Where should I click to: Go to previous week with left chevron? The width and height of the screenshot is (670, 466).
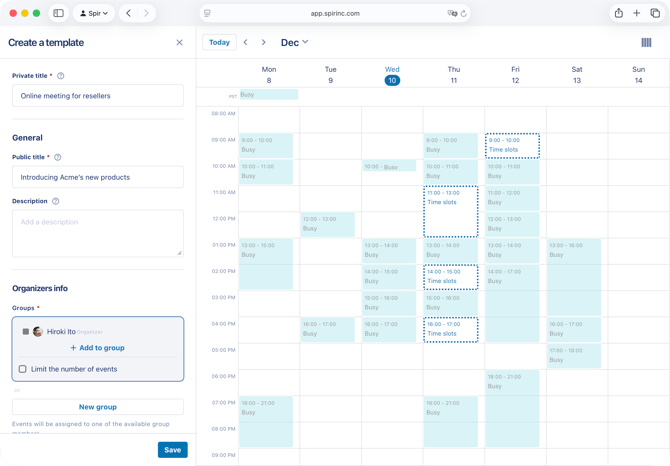[246, 43]
